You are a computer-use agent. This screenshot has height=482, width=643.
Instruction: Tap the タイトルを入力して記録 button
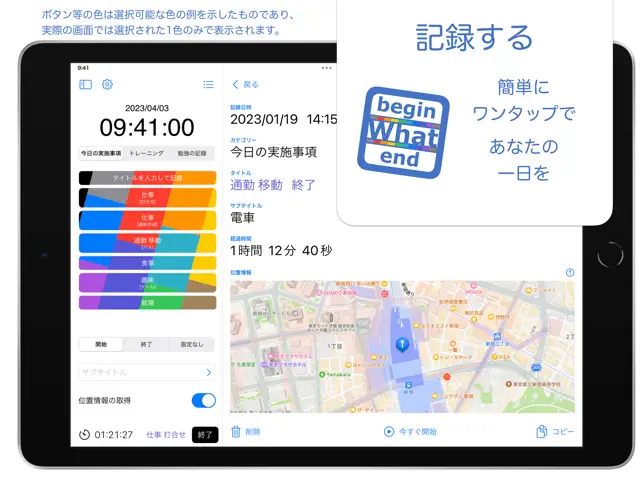point(147,178)
